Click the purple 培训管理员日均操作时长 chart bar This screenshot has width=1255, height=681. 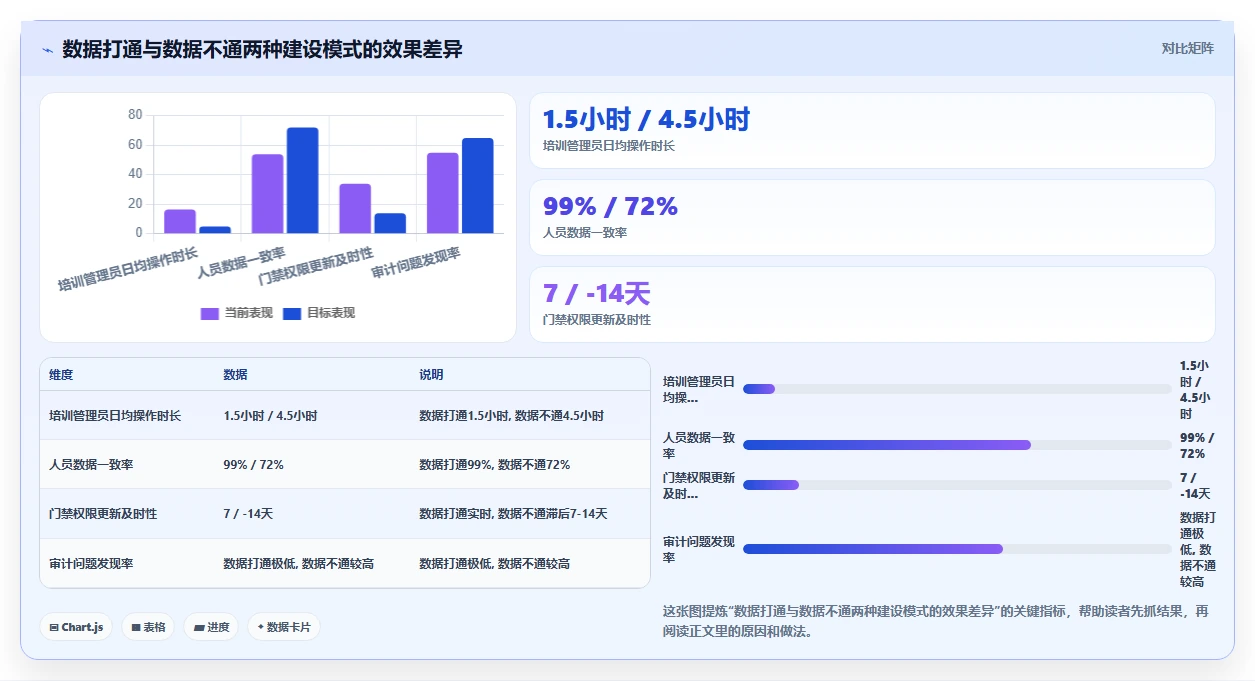[x=180, y=222]
